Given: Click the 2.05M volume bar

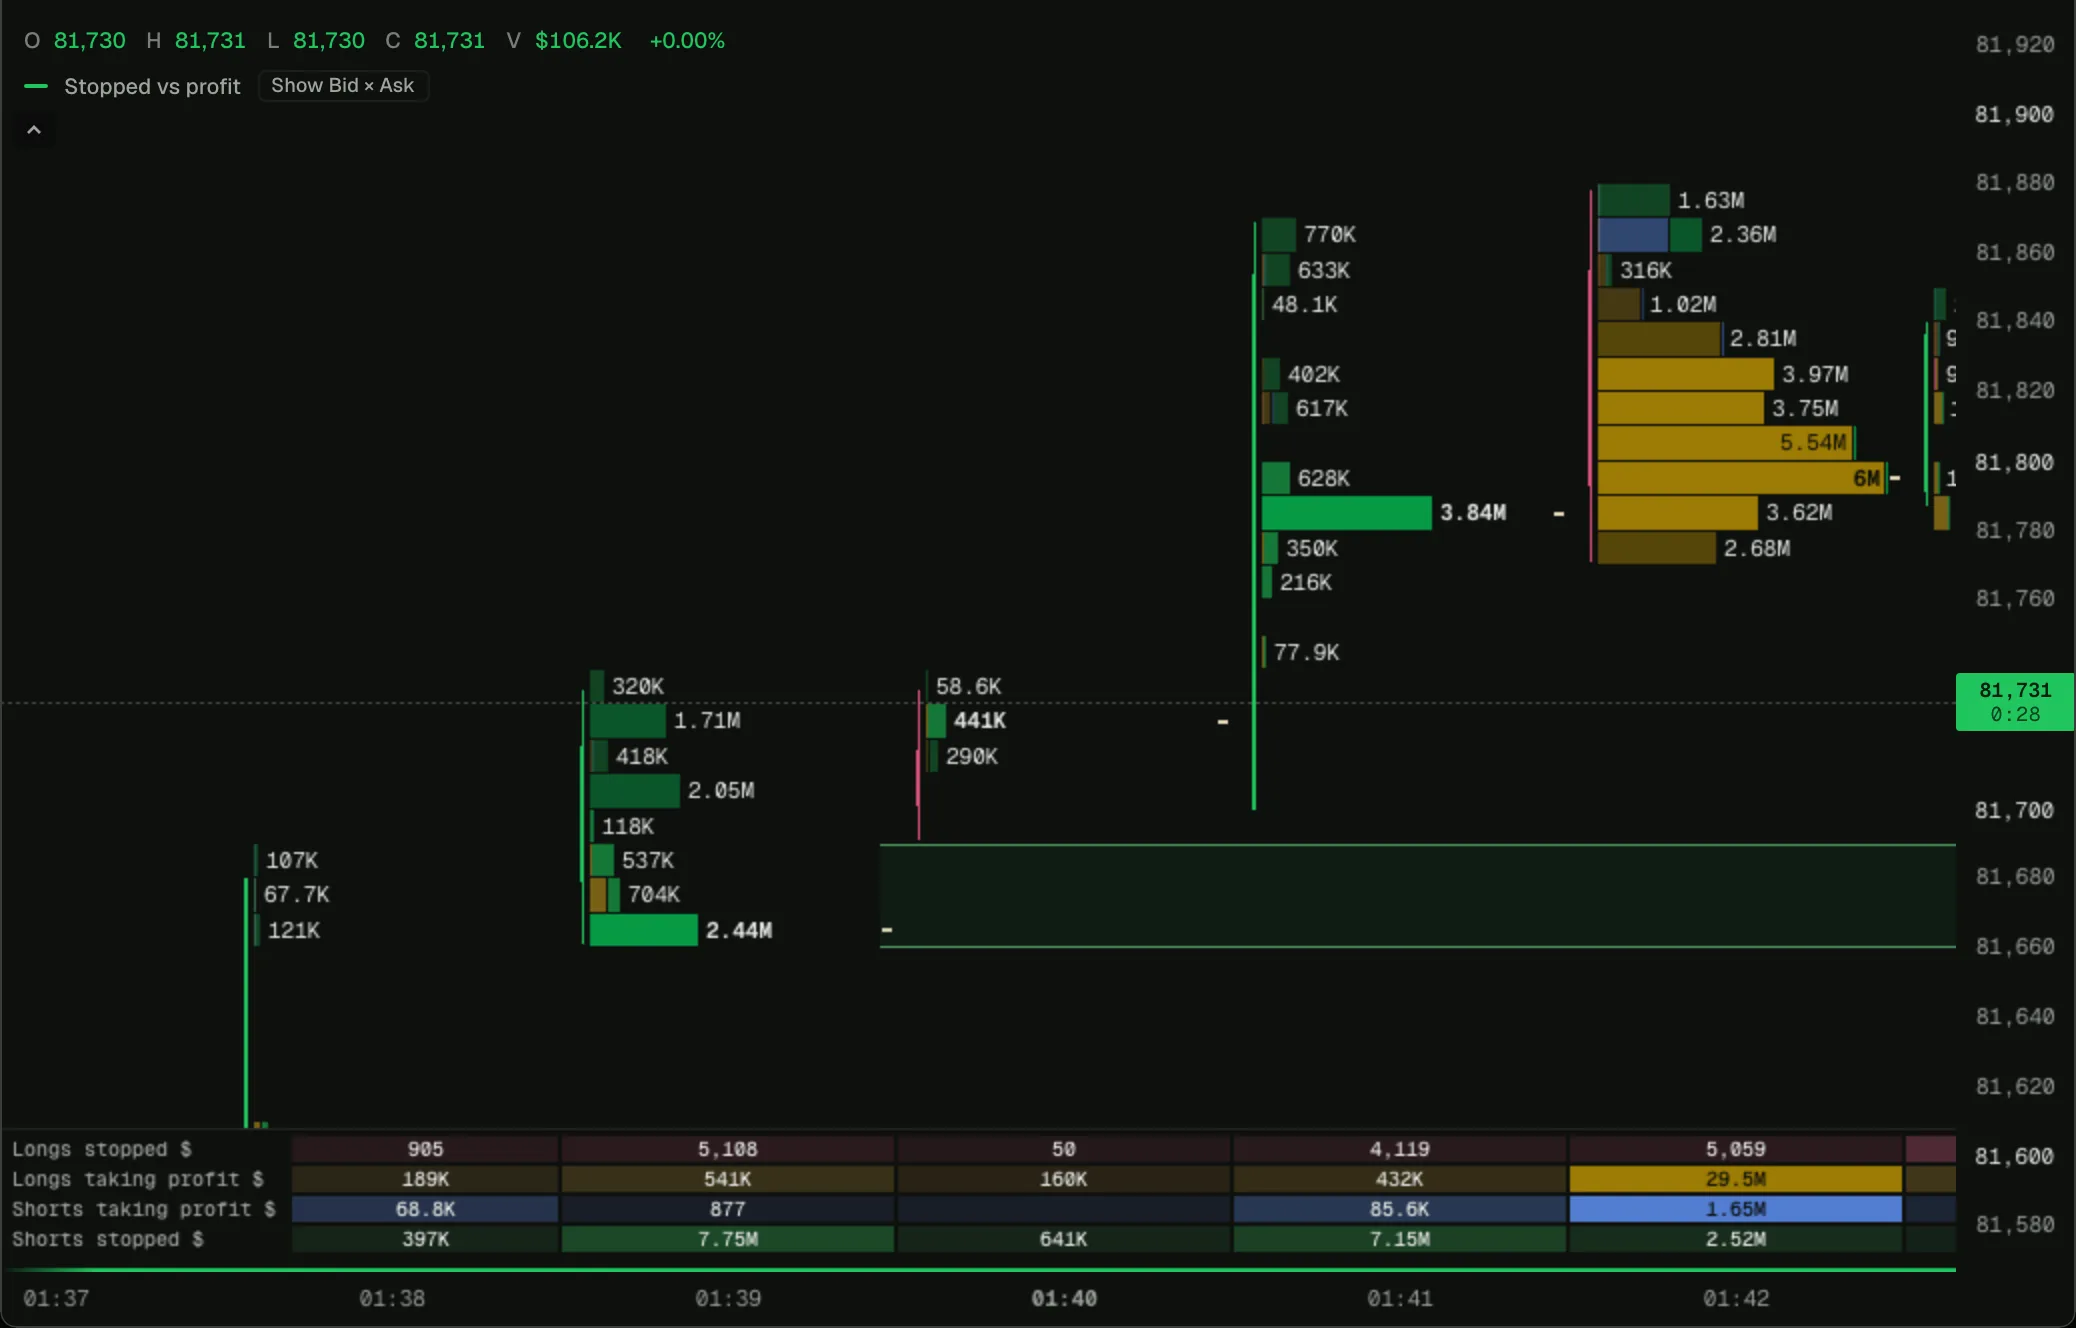Looking at the screenshot, I should click(634, 791).
